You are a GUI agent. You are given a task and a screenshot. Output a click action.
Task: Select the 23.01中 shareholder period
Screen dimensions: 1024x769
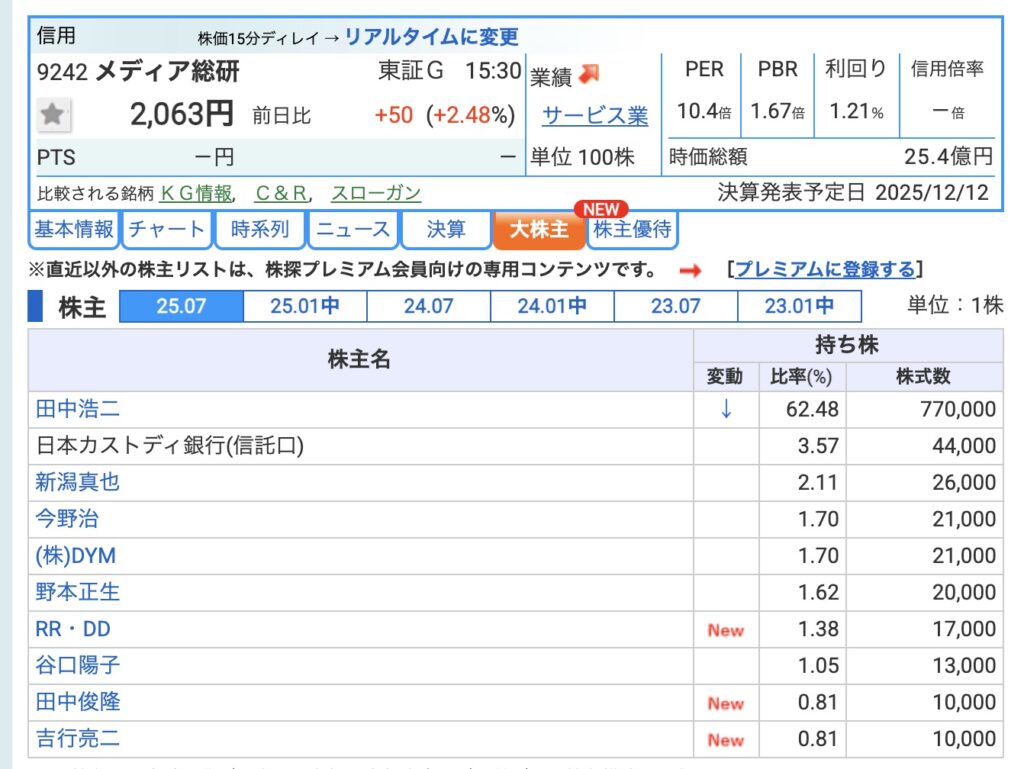pos(799,306)
